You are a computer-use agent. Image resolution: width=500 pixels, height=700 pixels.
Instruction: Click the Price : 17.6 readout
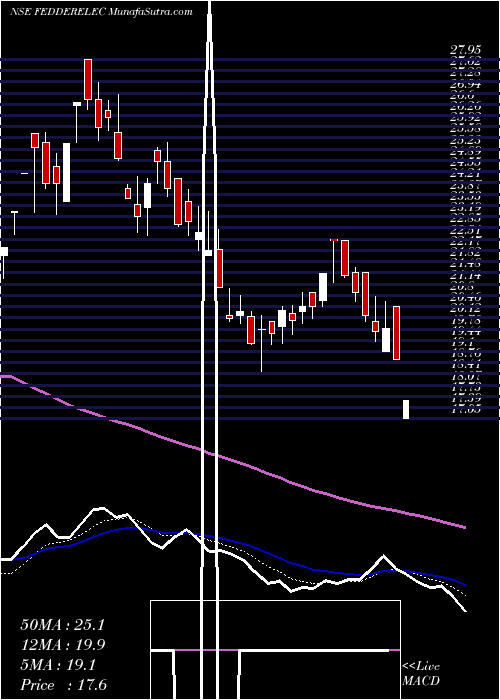coord(63,685)
